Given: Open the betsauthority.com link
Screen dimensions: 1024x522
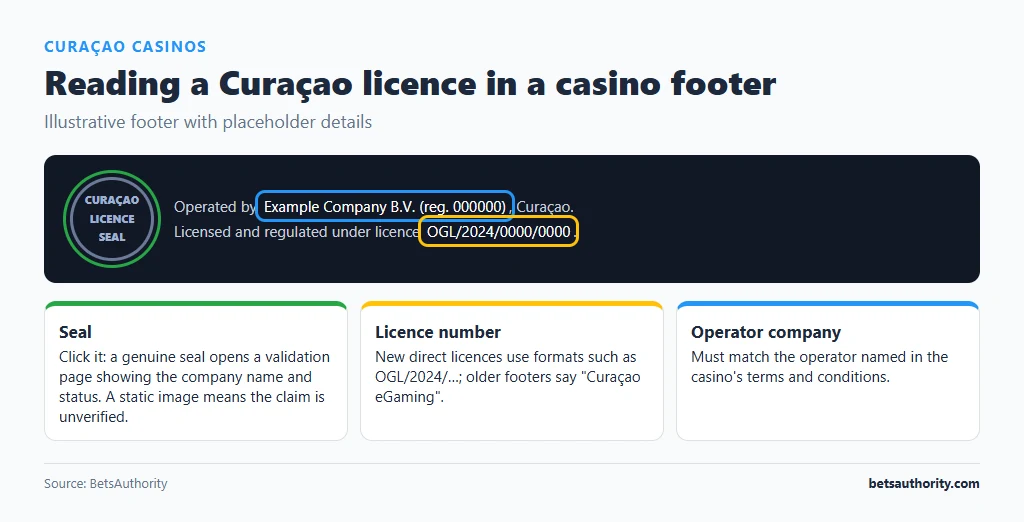Looking at the screenshot, I should click(x=923, y=484).
